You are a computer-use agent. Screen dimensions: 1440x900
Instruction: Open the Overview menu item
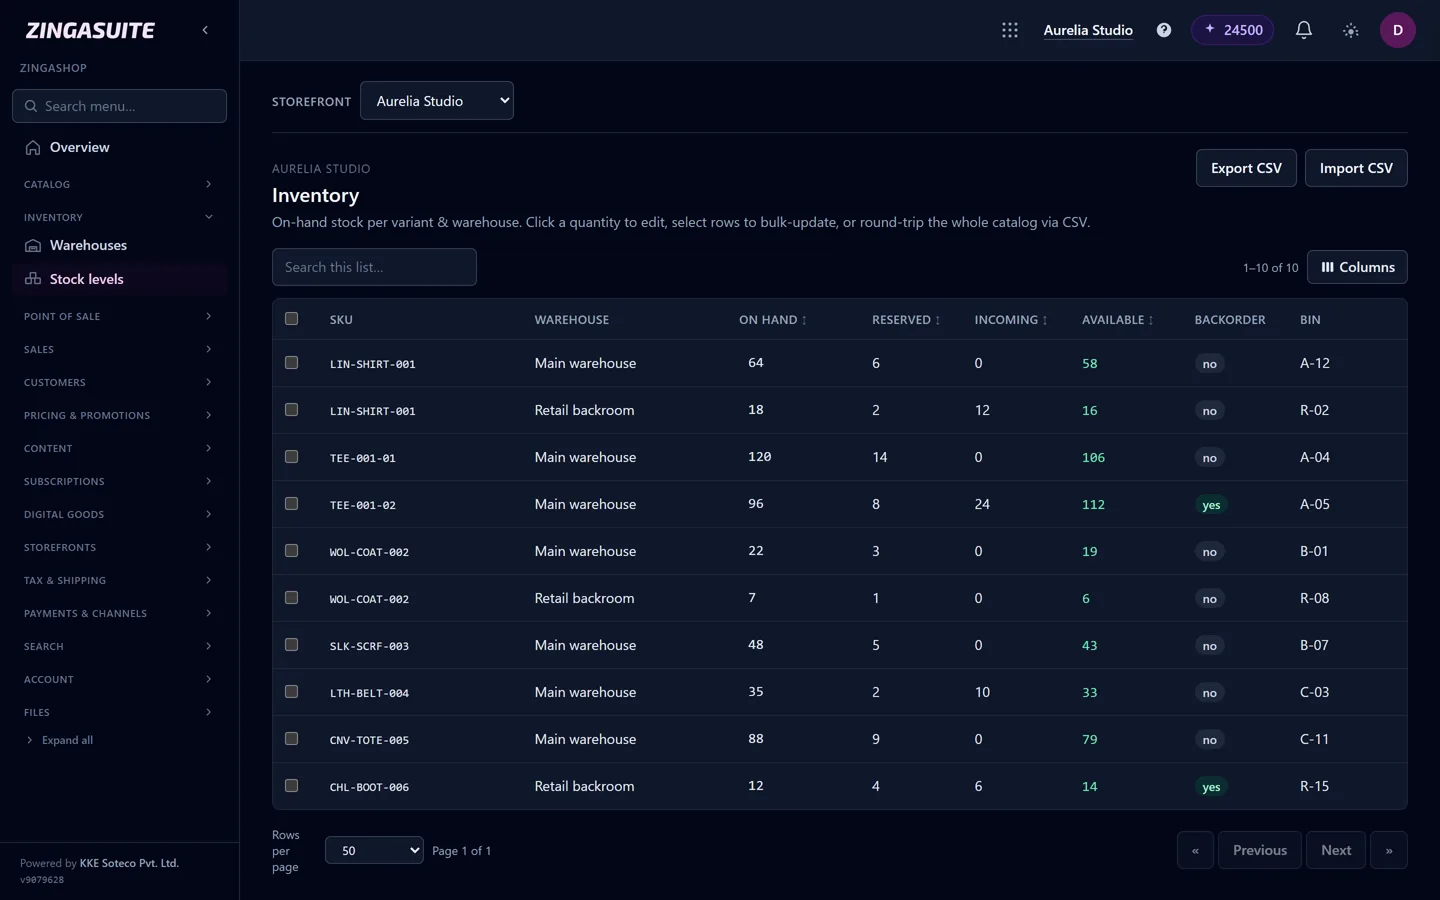(x=119, y=147)
